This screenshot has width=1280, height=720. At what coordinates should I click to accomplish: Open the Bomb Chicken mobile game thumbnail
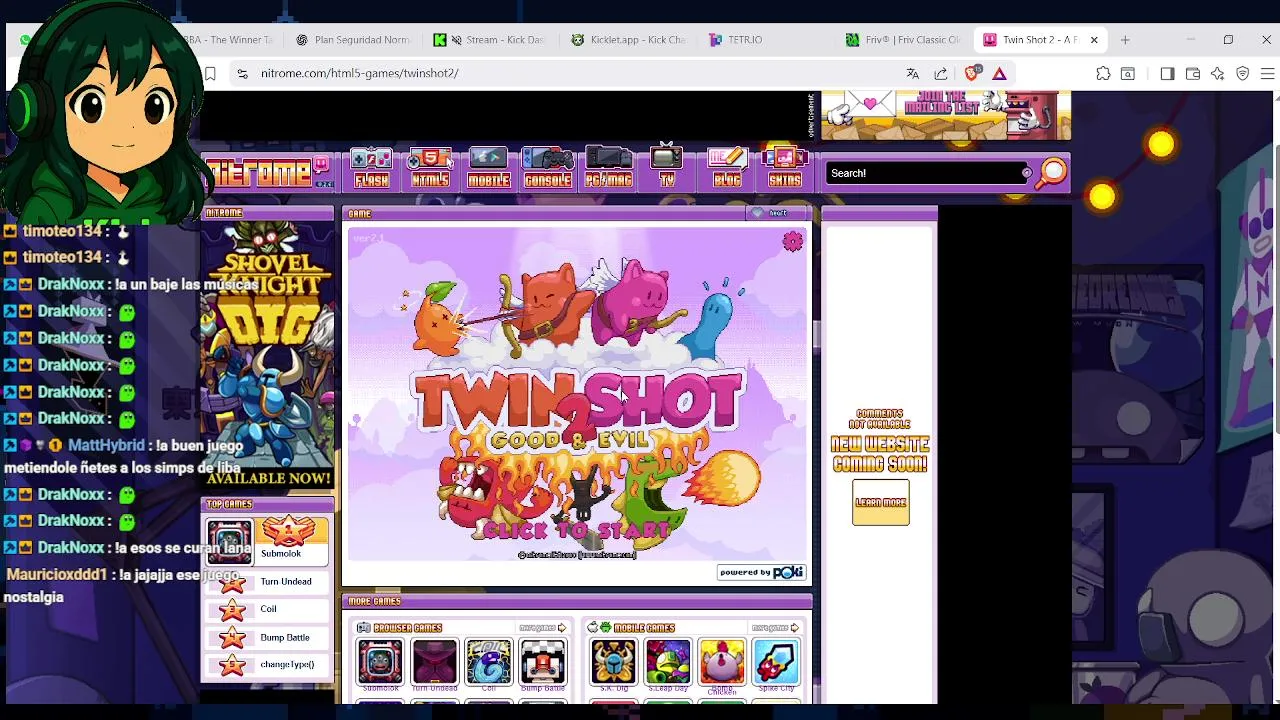pos(721,662)
